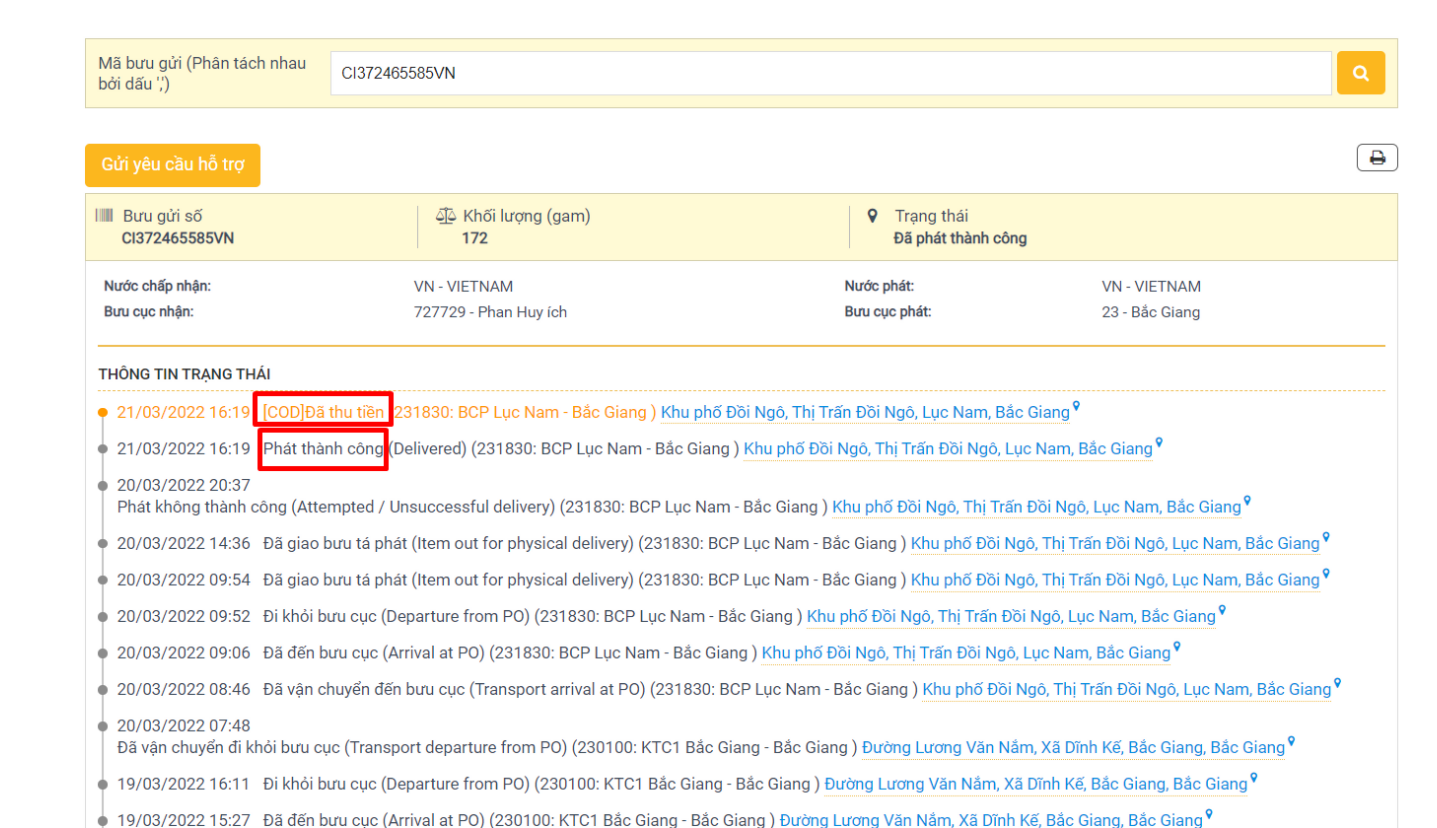Select timeline dot for the 20/03/2022 20:37 entry

(x=102, y=486)
